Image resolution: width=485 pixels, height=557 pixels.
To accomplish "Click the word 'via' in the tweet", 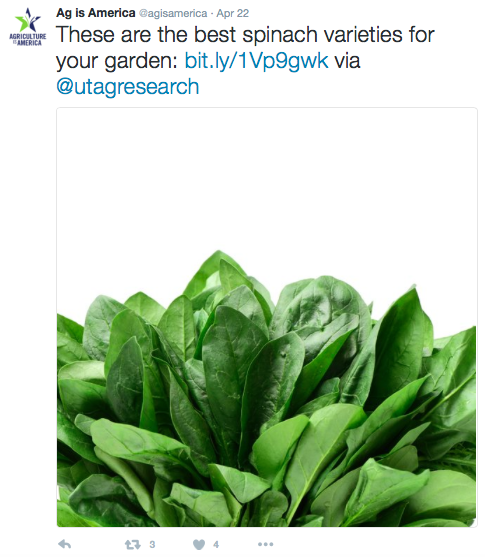I will coord(347,60).
